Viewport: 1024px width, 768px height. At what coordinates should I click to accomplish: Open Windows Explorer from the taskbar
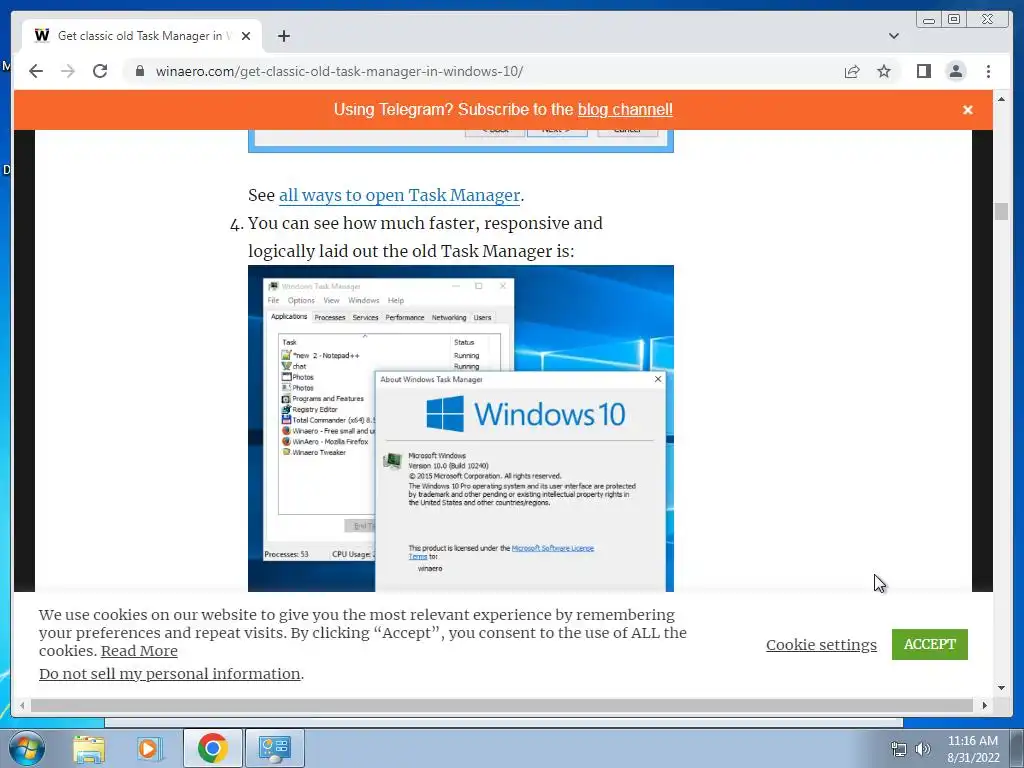tap(89, 748)
